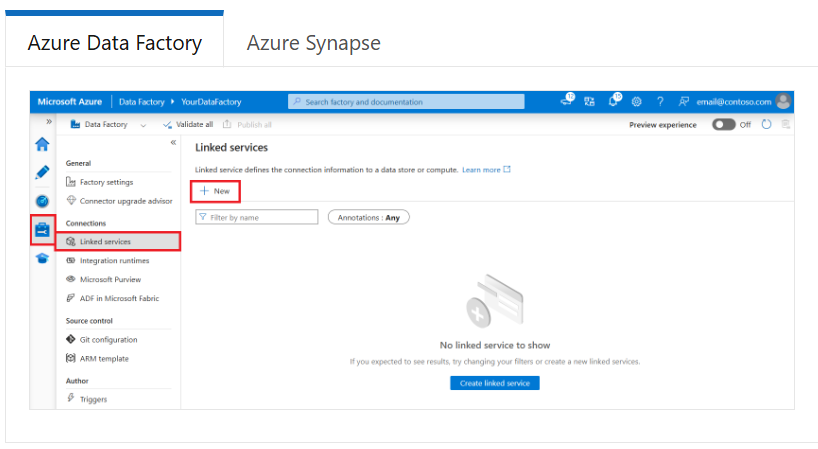Click the New linked service button
Viewport: 818px width, 449px height.
[215, 190]
